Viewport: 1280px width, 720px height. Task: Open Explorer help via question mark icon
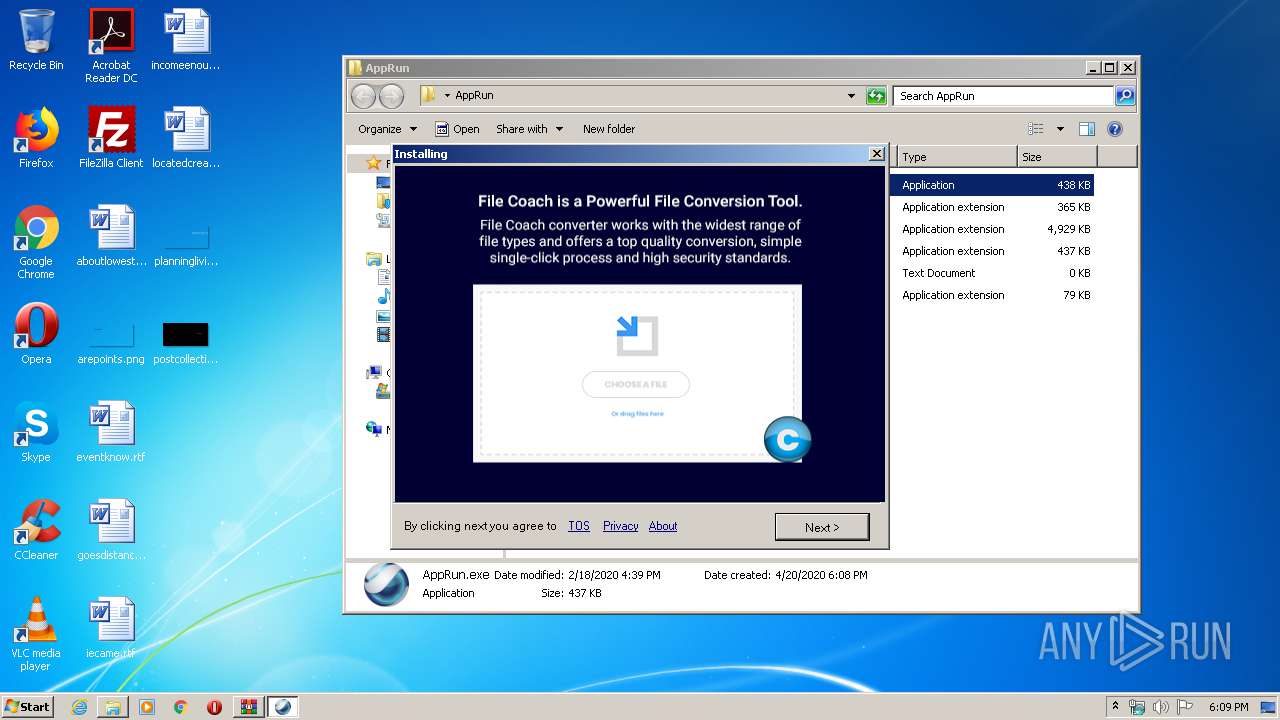pos(1115,129)
